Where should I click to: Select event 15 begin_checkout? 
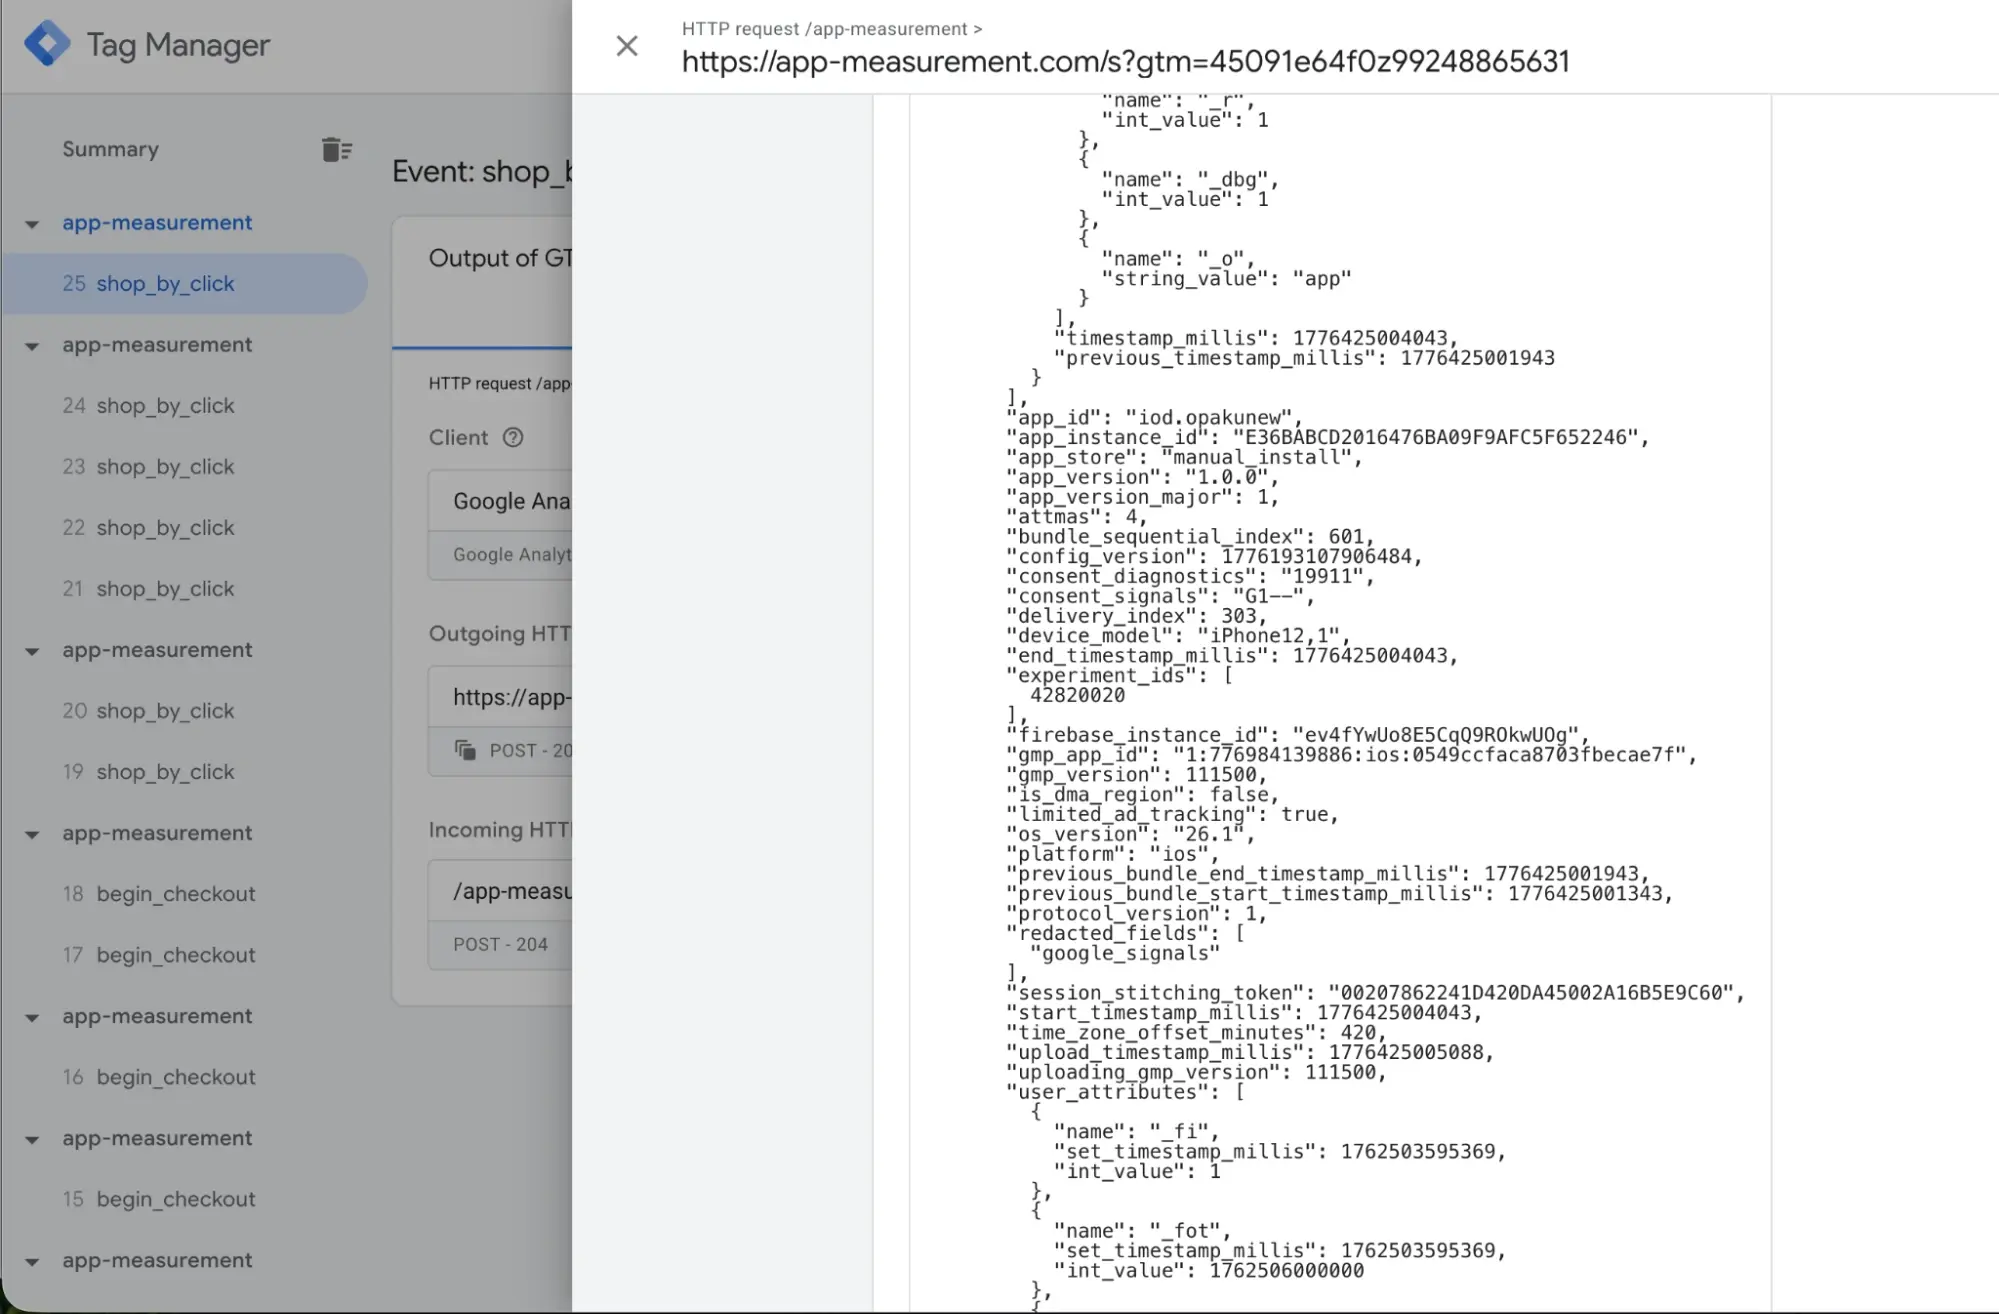click(158, 1198)
